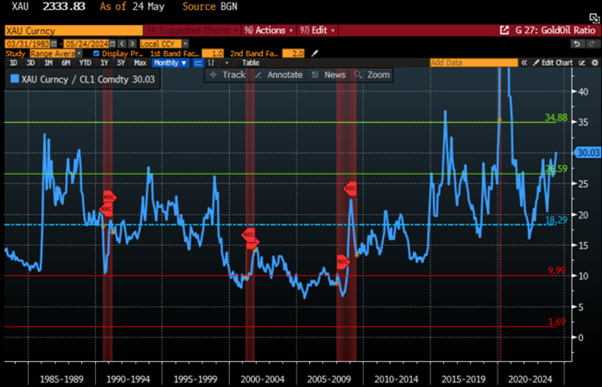Open the start date calendar picker

(54, 44)
